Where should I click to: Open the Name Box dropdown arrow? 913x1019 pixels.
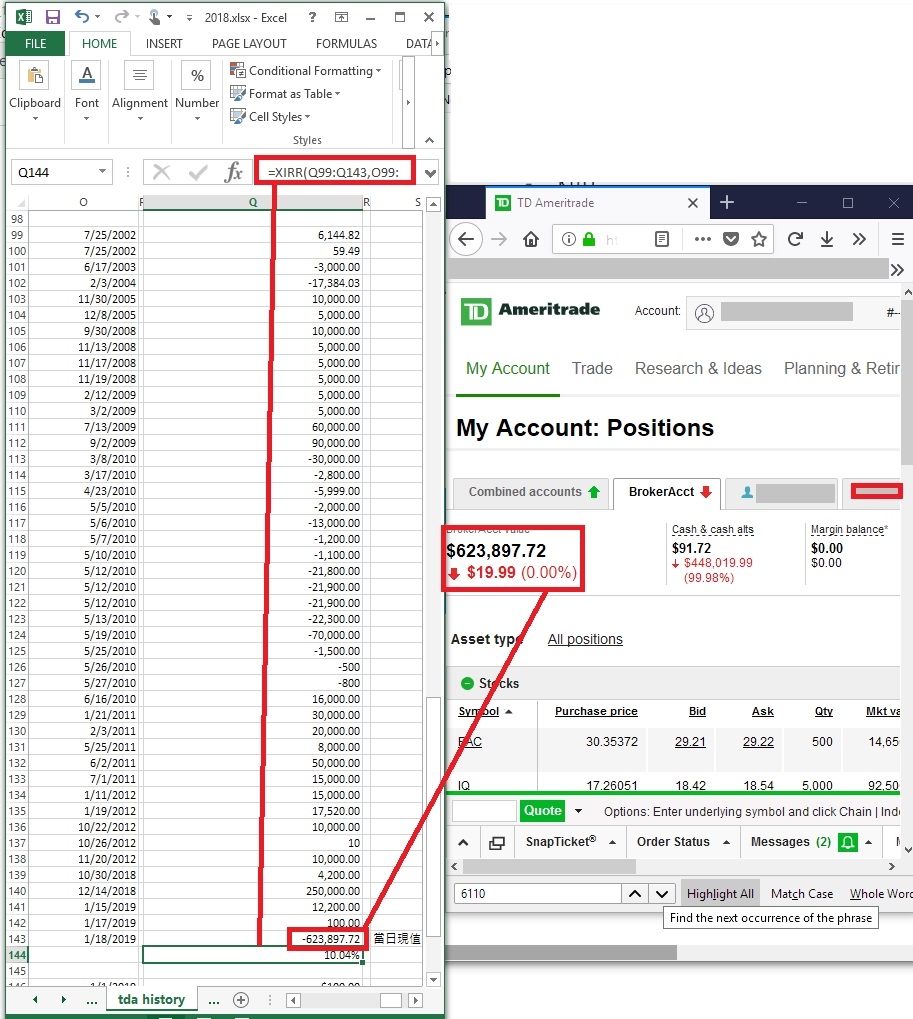102,172
